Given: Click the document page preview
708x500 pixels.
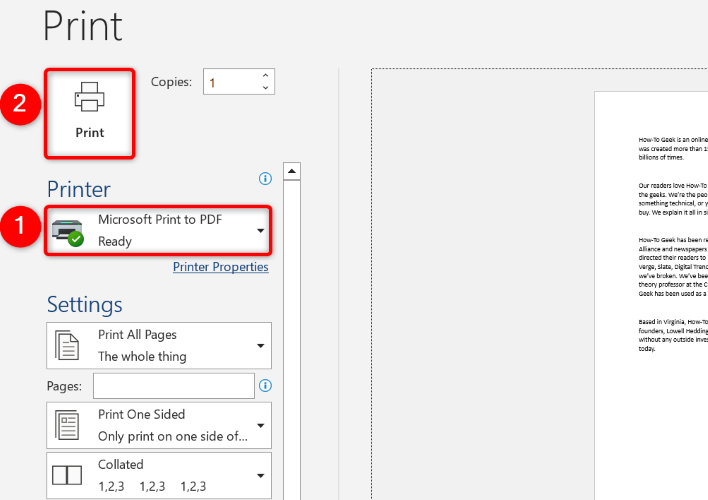Looking at the screenshot, I should pos(651,295).
